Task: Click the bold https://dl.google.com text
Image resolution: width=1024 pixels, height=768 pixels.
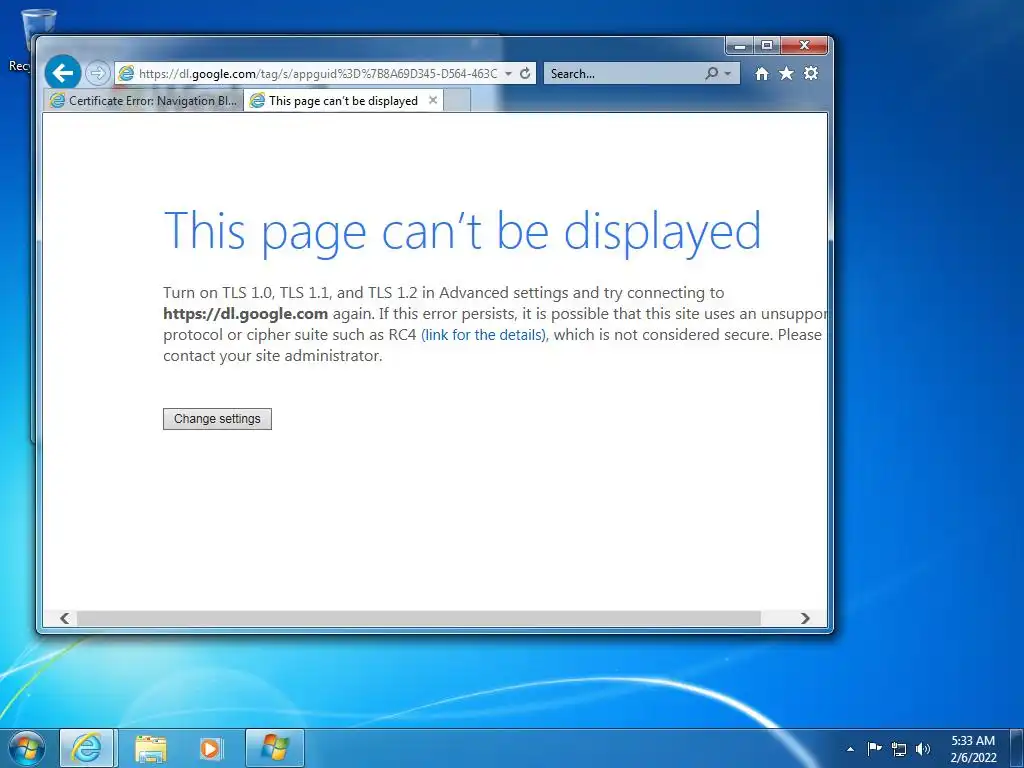Action: [246, 313]
